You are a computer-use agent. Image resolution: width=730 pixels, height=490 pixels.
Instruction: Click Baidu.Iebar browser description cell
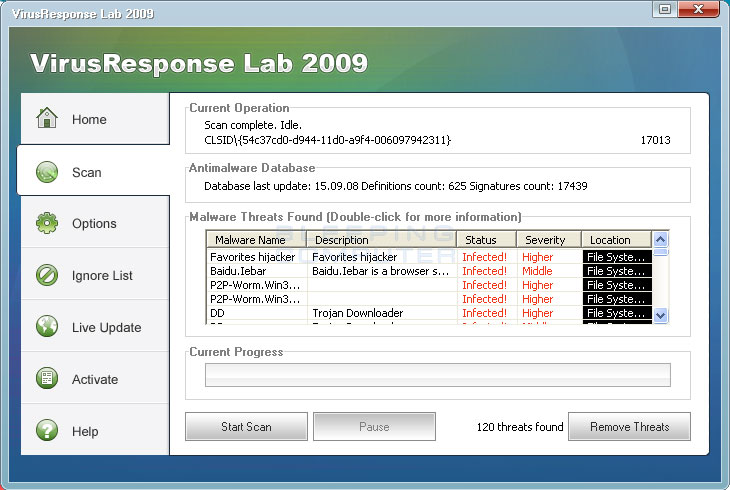coord(380,271)
